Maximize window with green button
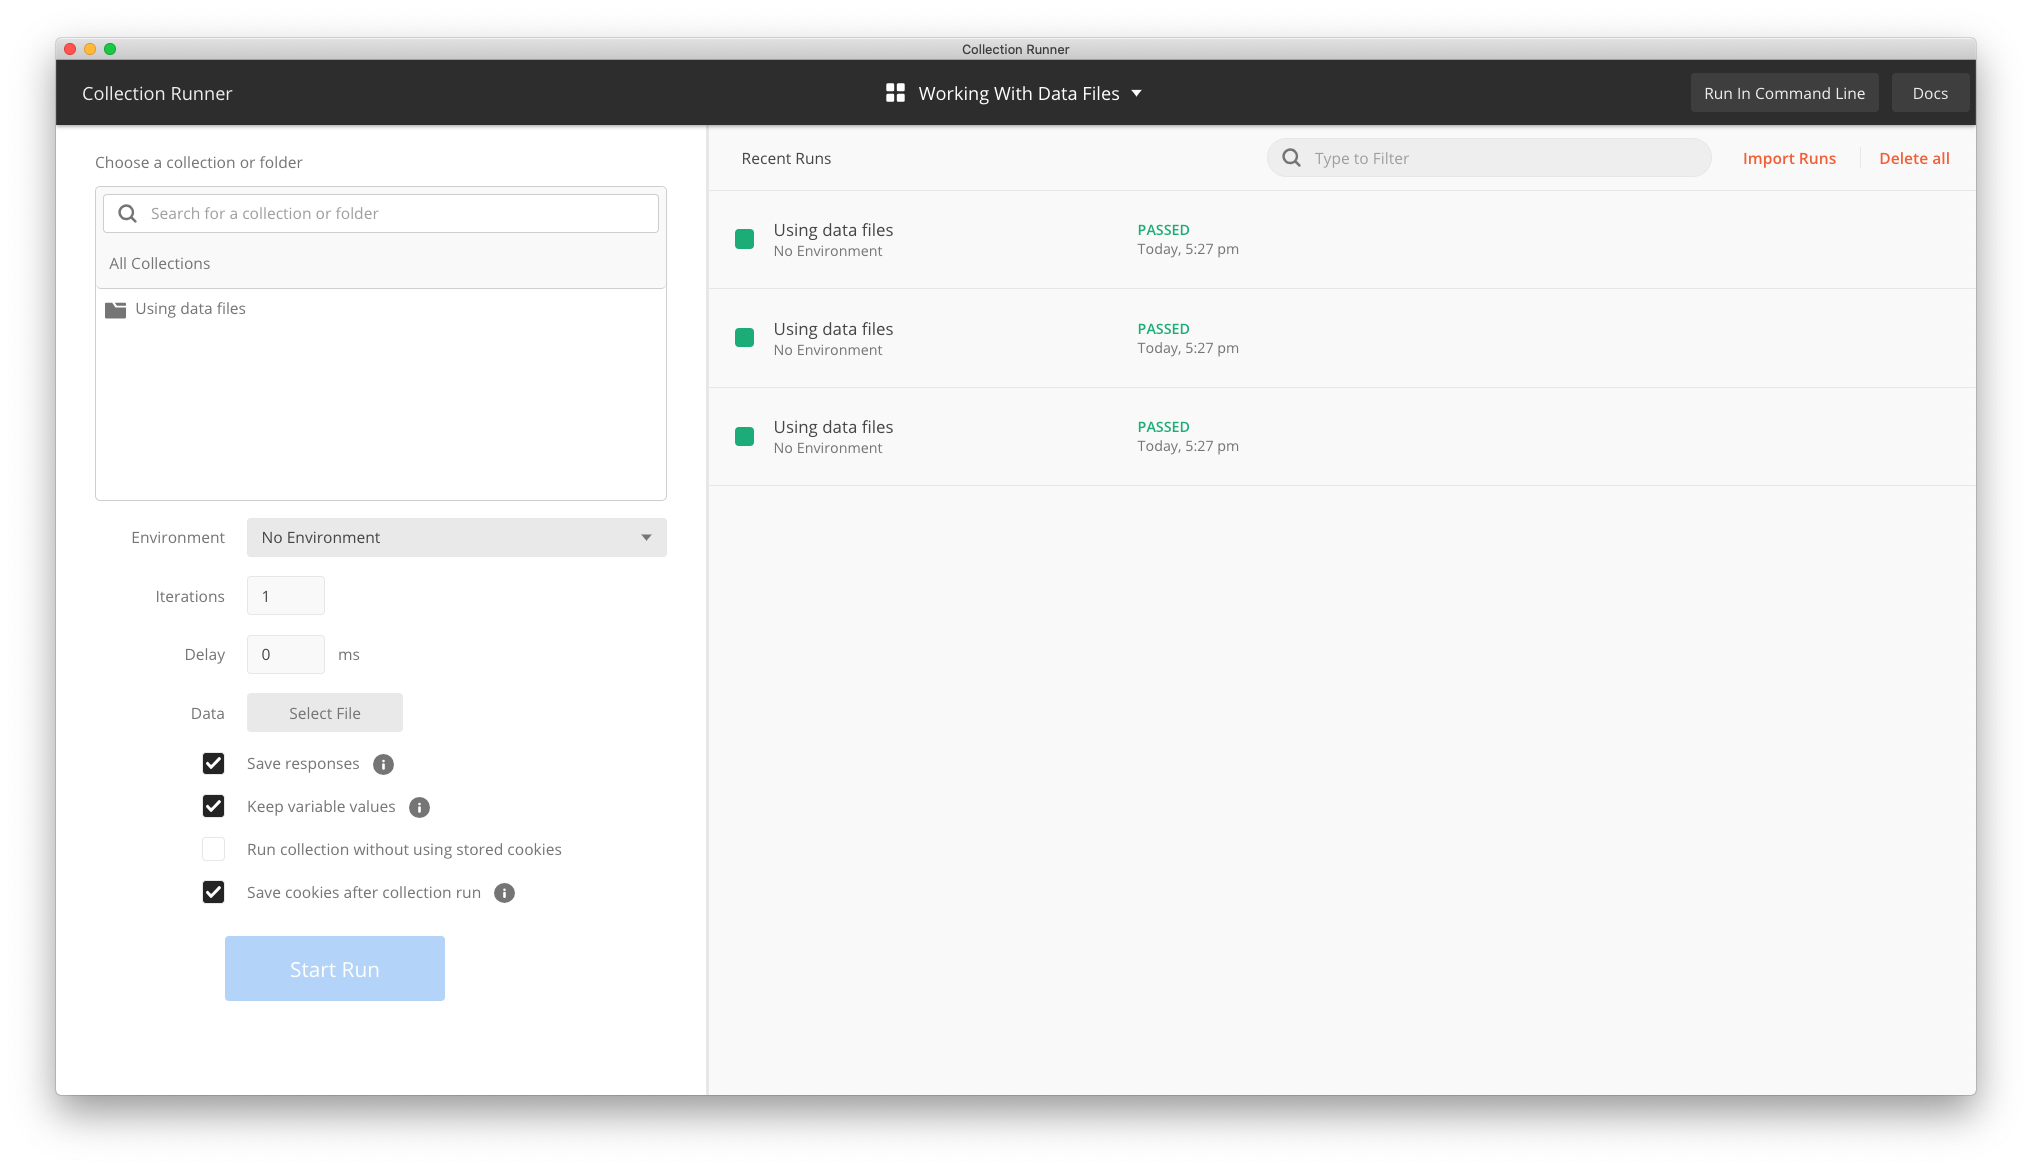This screenshot has width=2032, height=1169. click(x=110, y=49)
